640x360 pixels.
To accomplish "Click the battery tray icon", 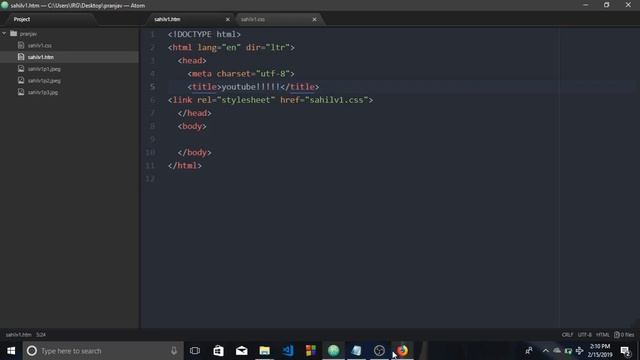I will 568,351.
